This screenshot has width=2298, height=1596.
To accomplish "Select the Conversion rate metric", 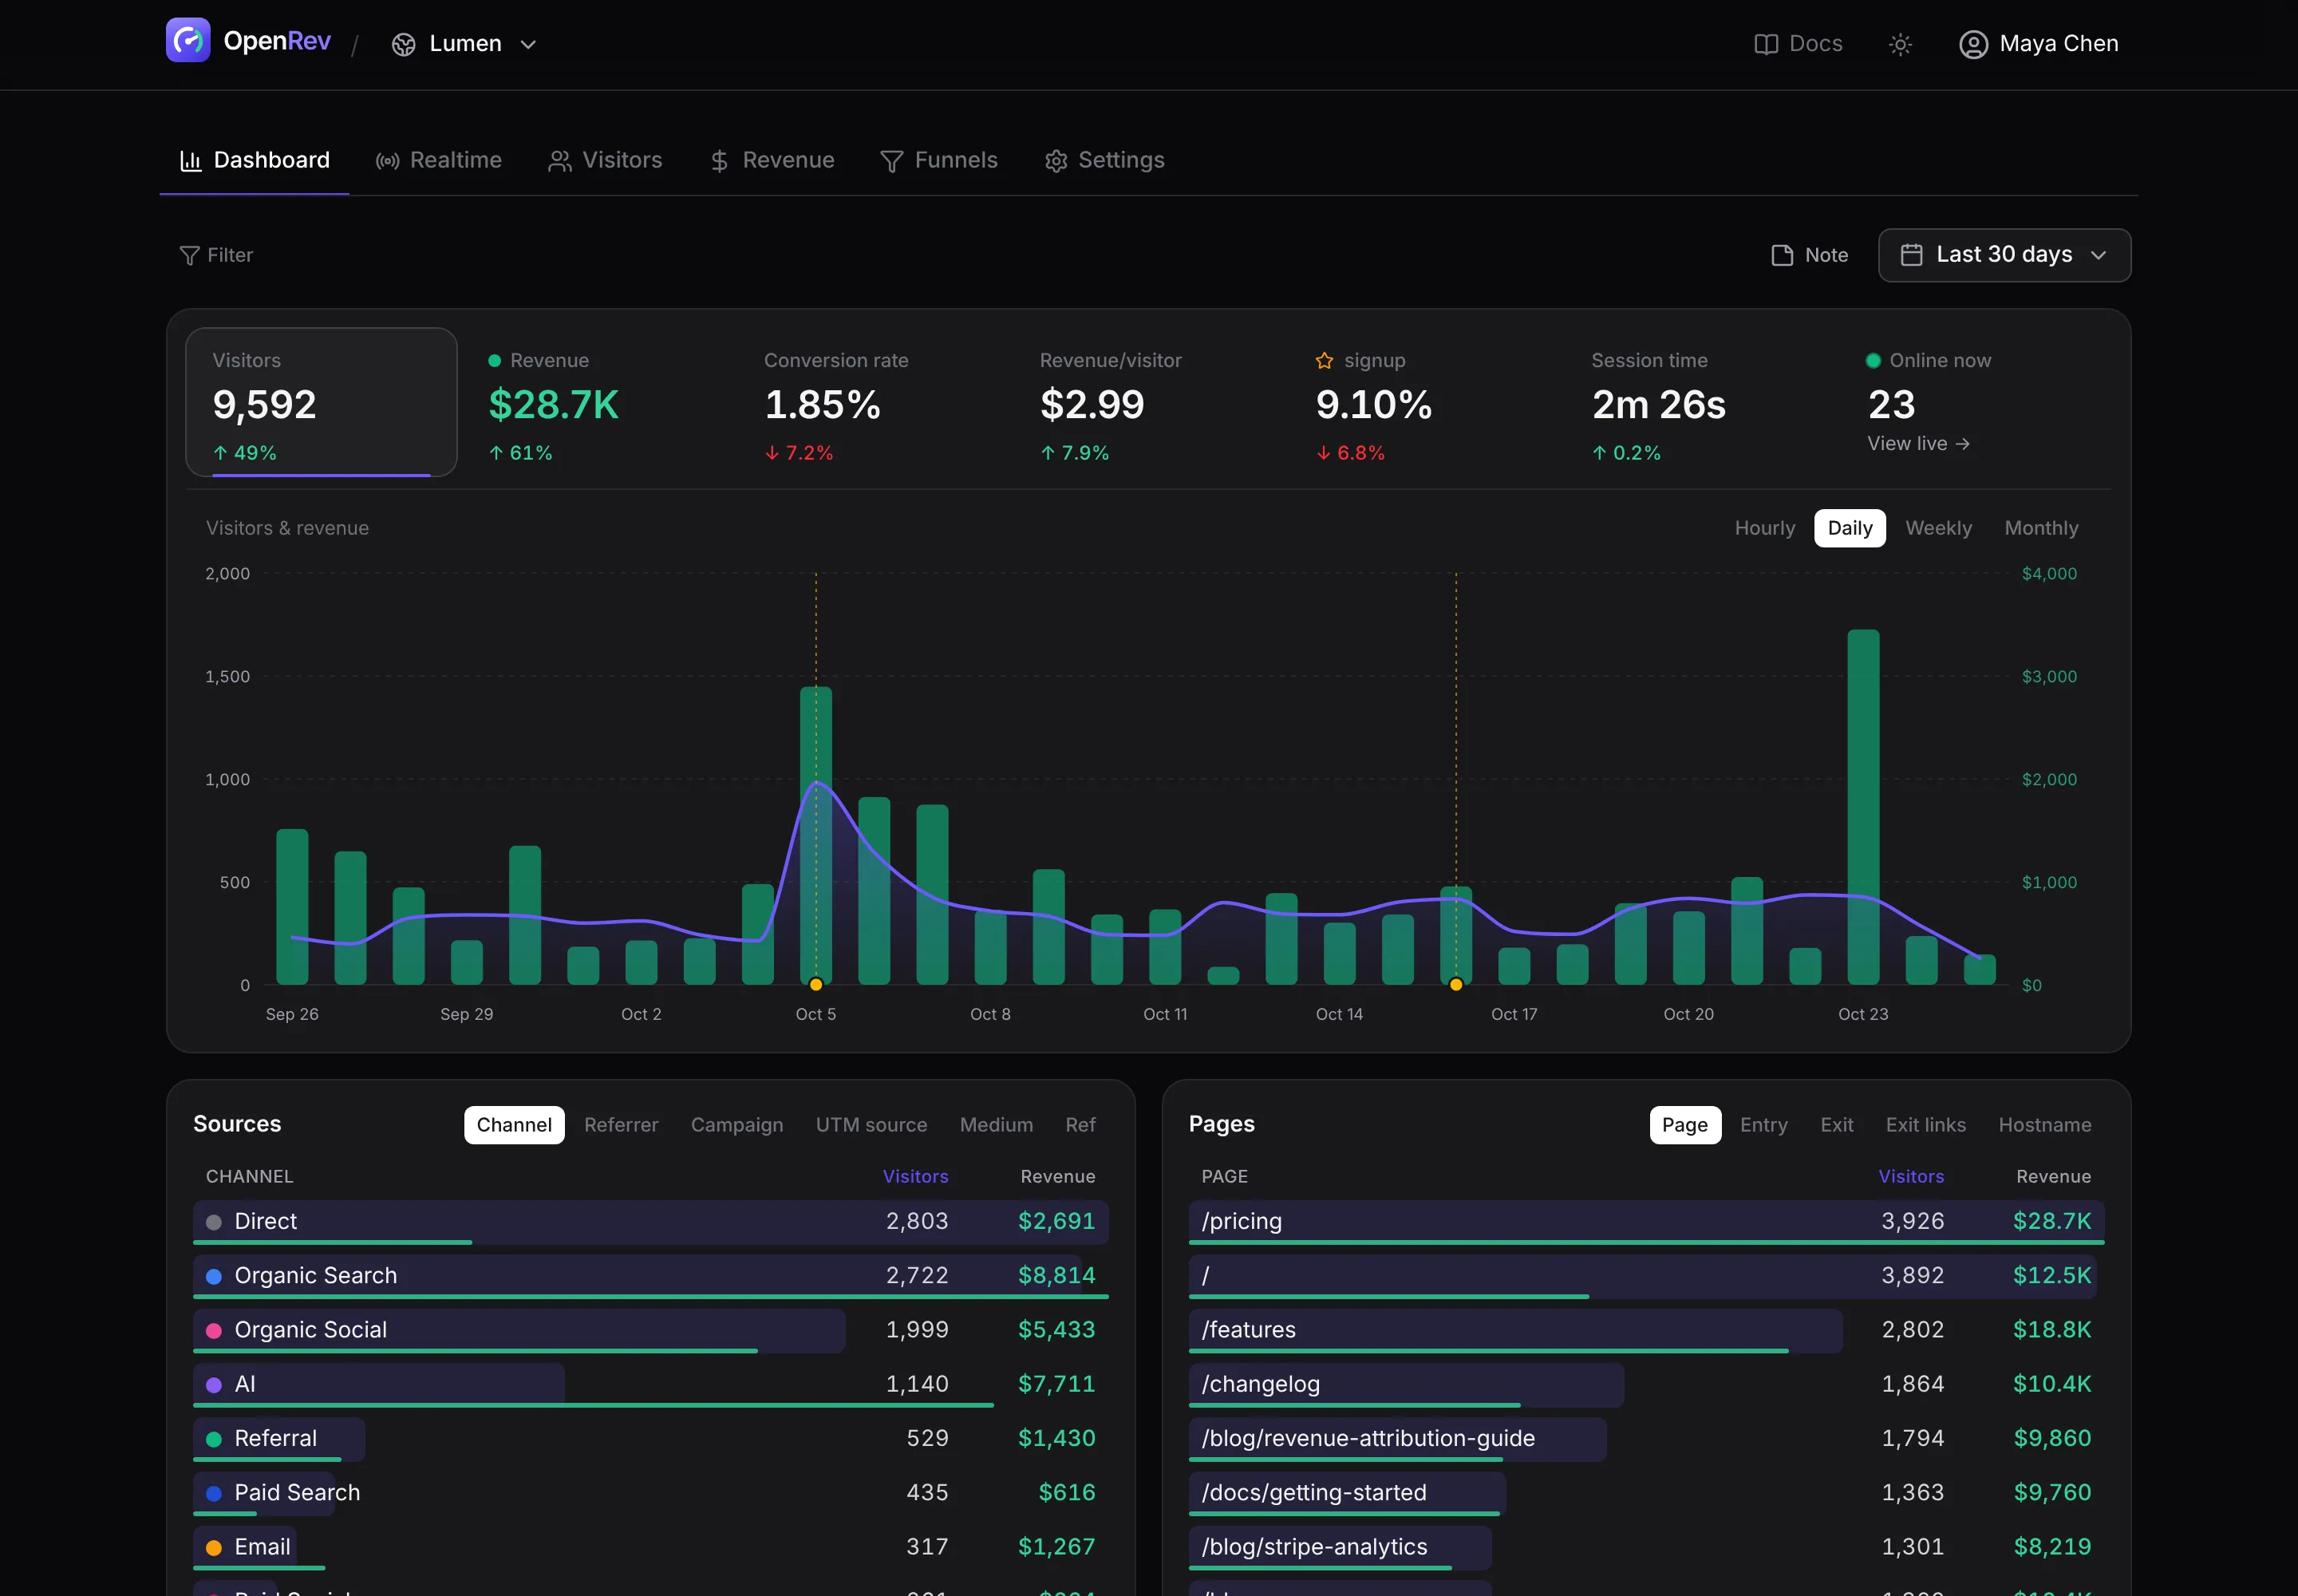I will pyautogui.click(x=873, y=402).
